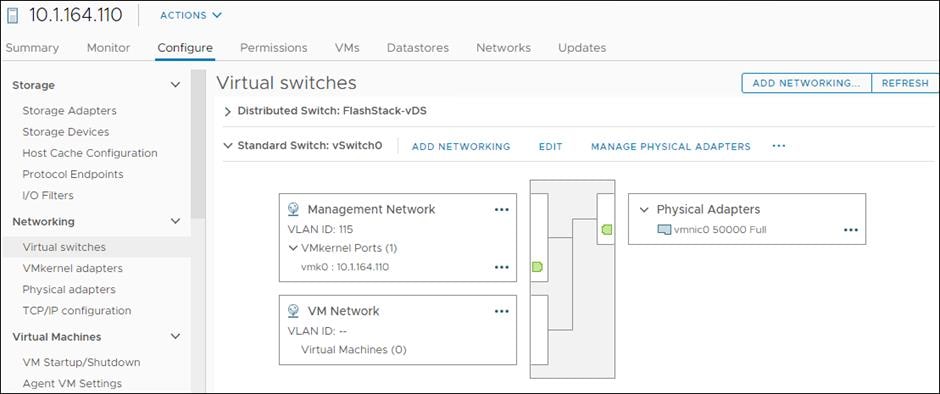Open the vmk0 adapter ellipsis menu

pos(501,267)
